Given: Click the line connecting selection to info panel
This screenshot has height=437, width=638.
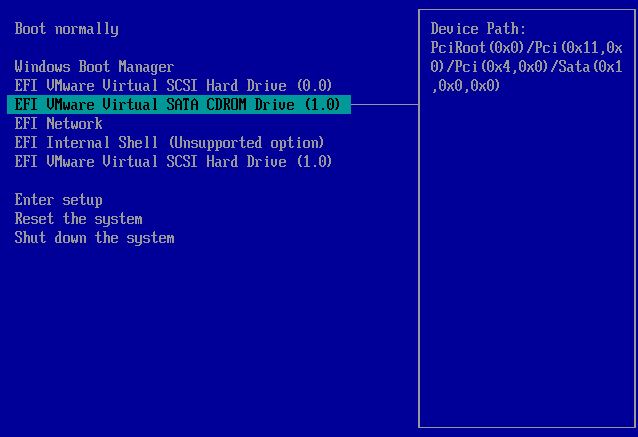Looking at the screenshot, I should (x=384, y=104).
